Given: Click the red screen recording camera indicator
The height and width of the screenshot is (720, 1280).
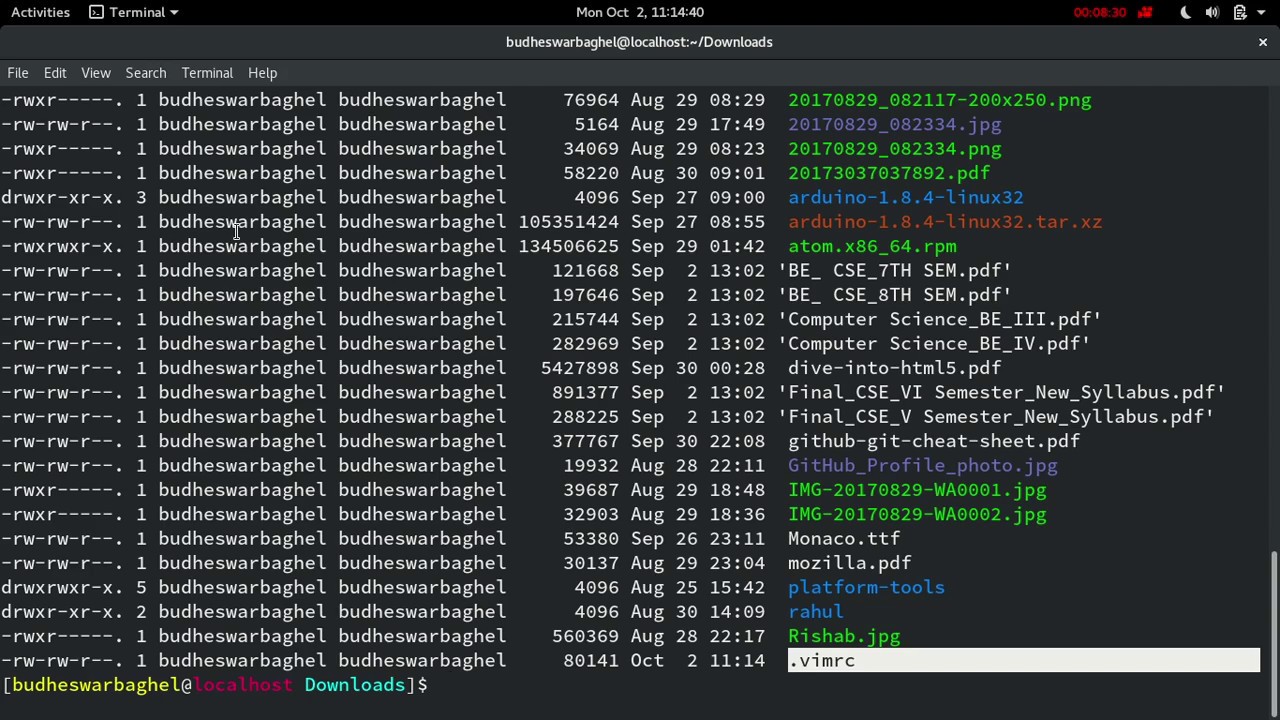Looking at the screenshot, I should [x=1145, y=12].
